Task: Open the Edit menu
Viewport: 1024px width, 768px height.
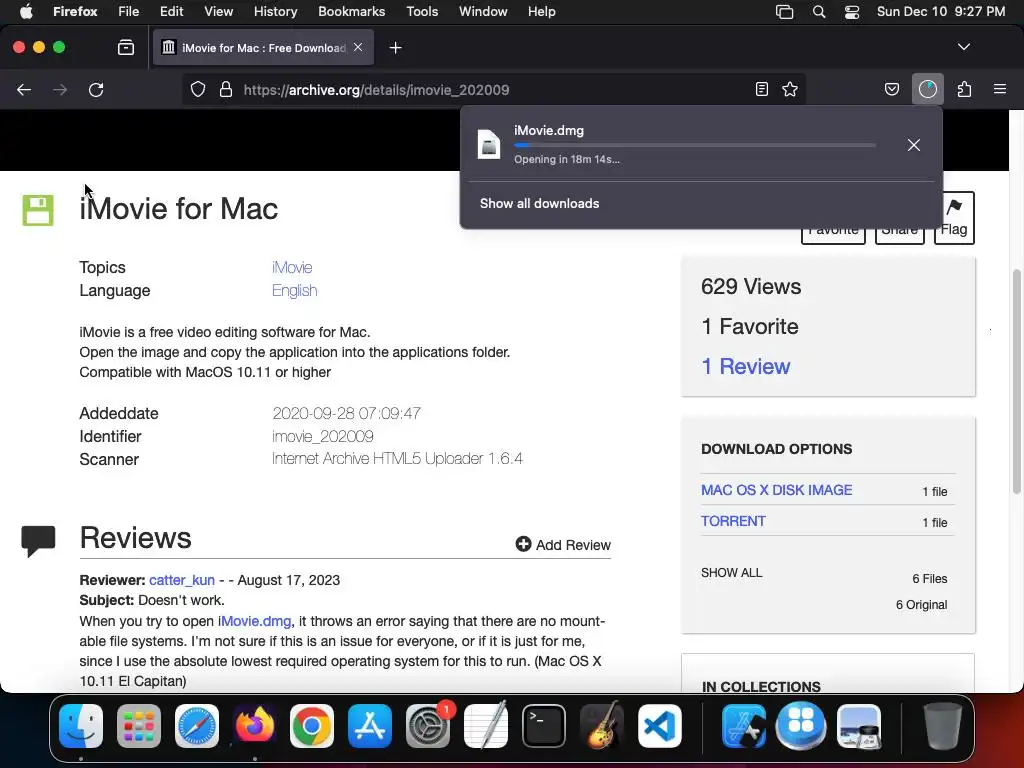Action: [172, 11]
